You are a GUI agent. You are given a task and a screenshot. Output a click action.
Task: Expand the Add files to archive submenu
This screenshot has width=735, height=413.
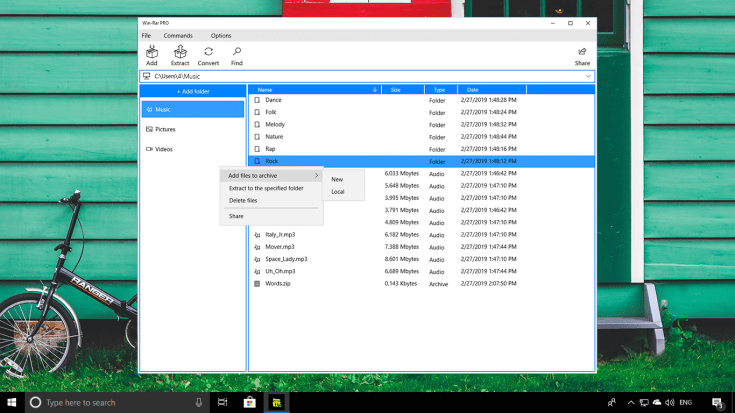(x=271, y=176)
